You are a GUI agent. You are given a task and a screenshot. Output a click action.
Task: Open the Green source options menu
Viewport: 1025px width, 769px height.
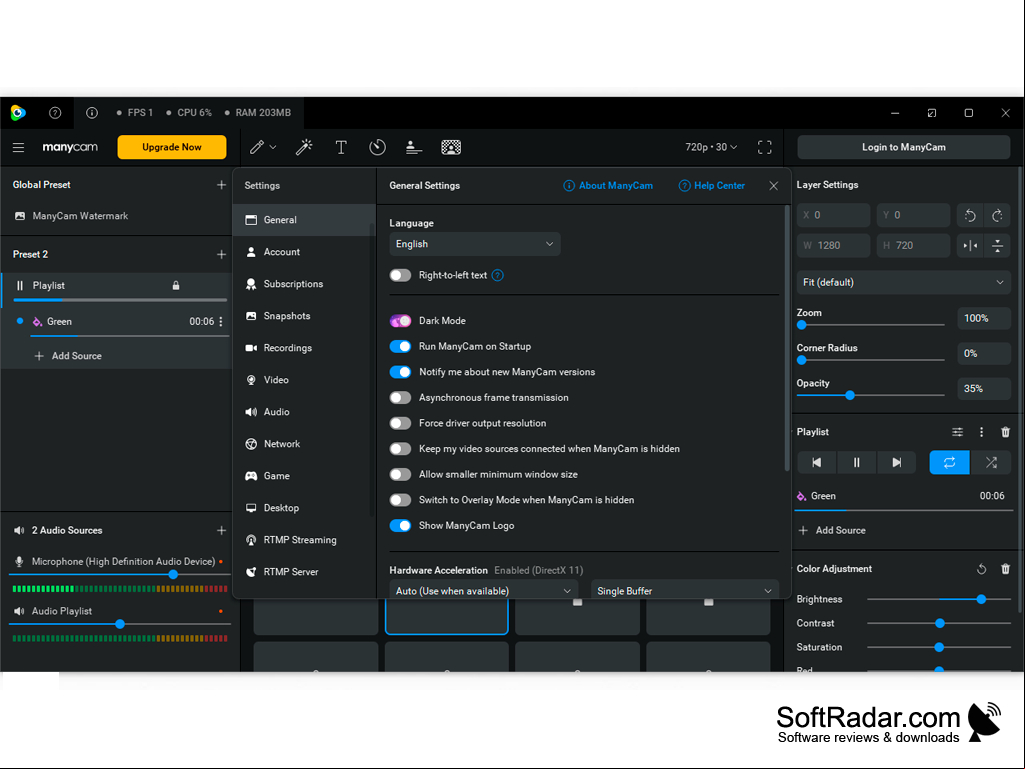(x=221, y=322)
